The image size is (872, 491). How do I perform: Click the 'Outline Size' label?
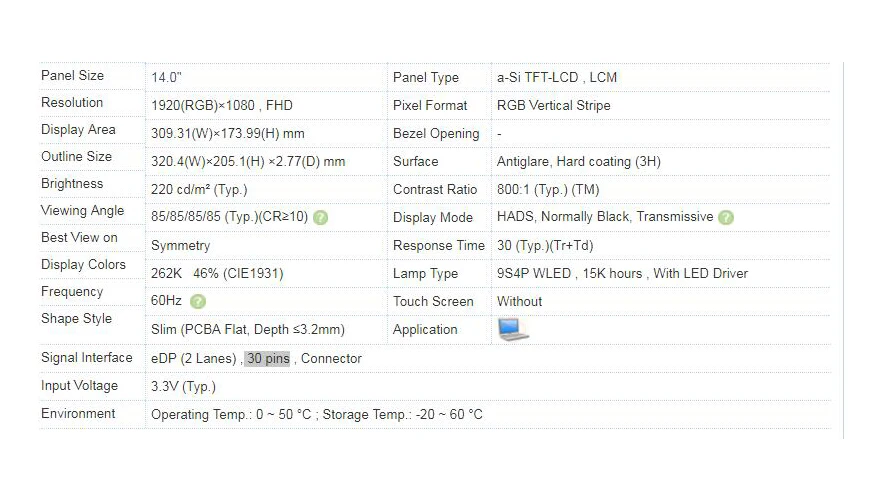[x=76, y=157]
